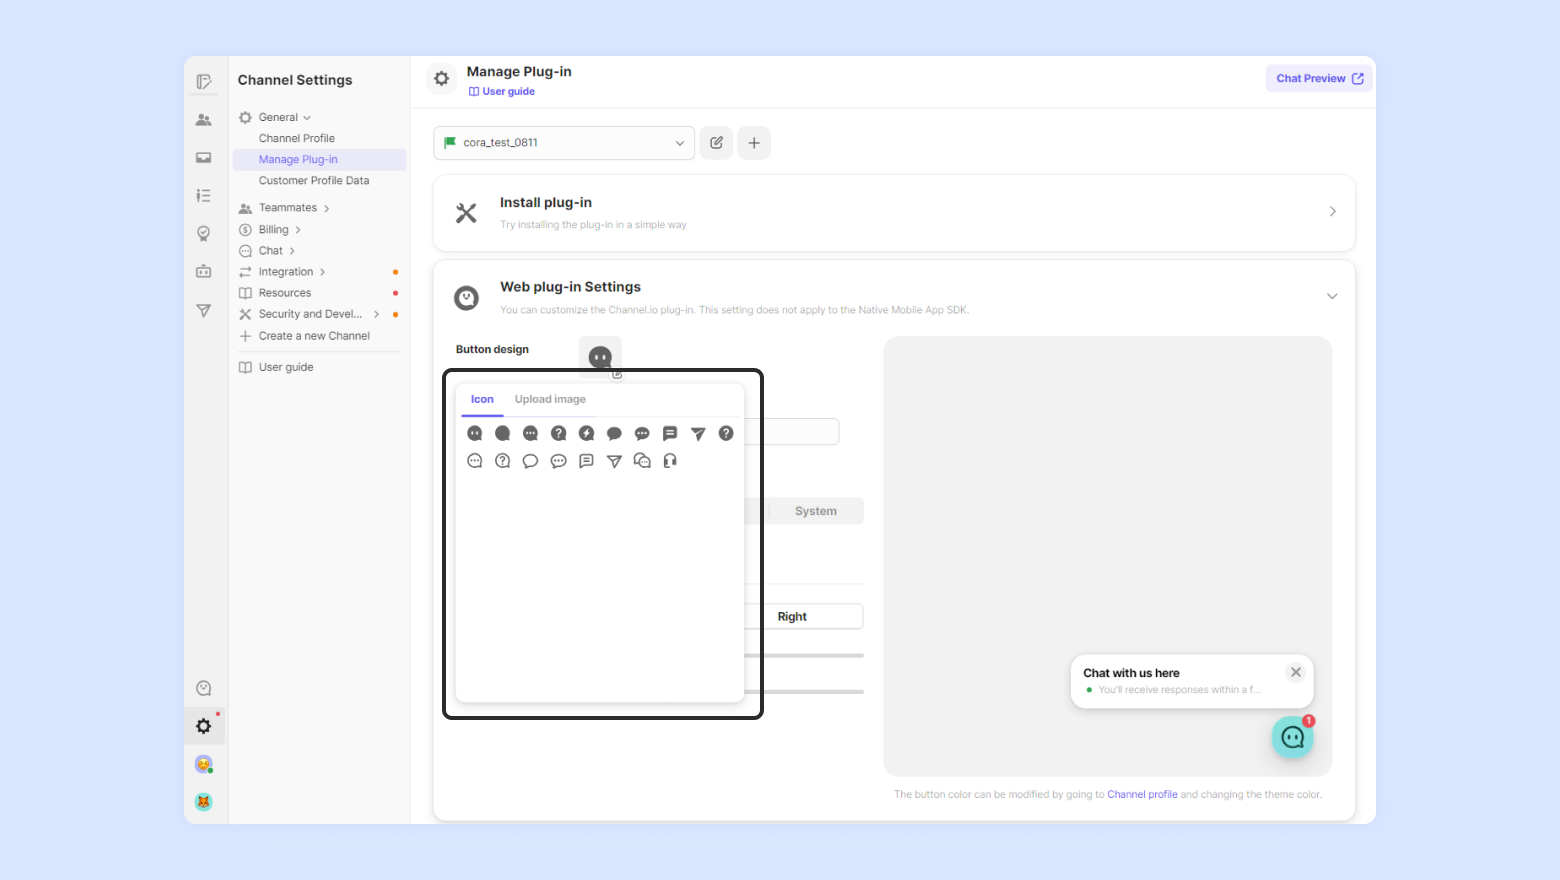
Task: Open Channel Profile in the sidebar
Action: tap(297, 138)
